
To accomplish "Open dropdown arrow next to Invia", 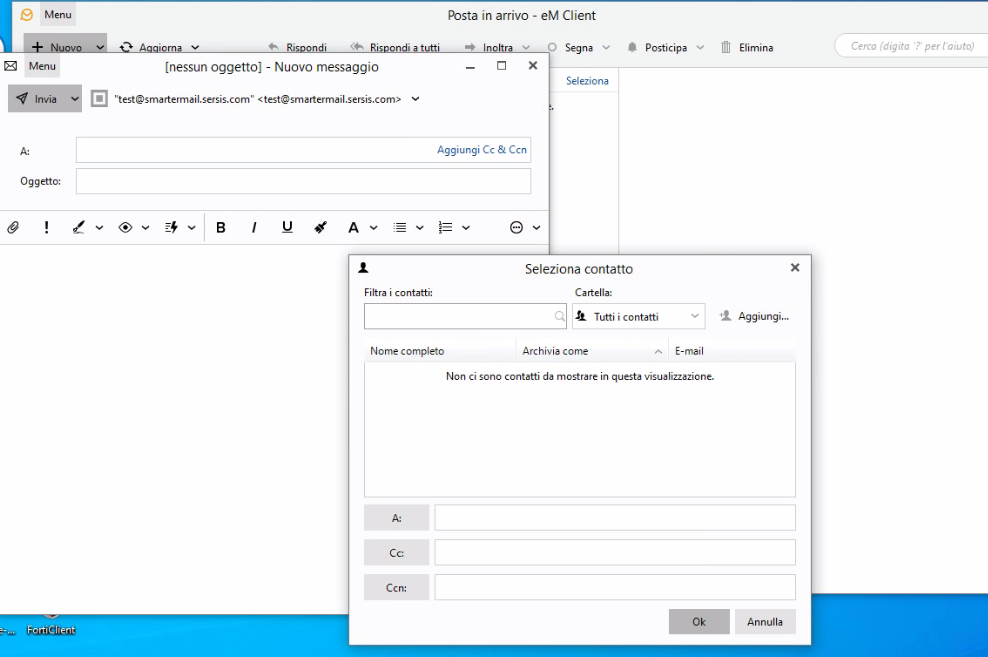I will click(x=74, y=99).
